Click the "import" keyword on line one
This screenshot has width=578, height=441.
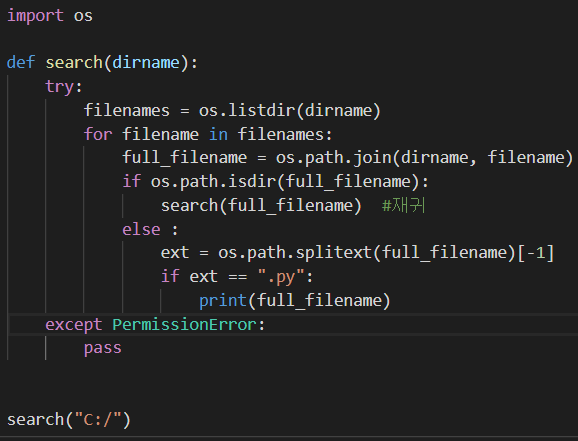click(x=35, y=16)
